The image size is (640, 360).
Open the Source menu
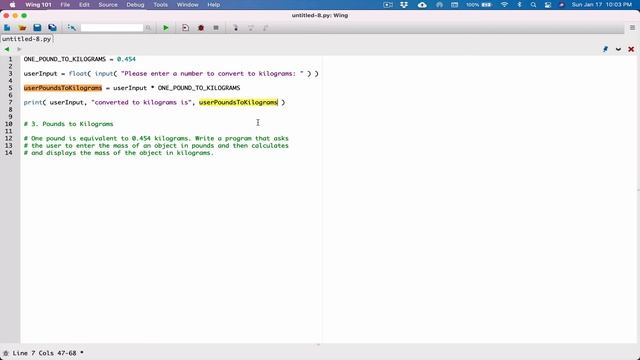pos(108,5)
